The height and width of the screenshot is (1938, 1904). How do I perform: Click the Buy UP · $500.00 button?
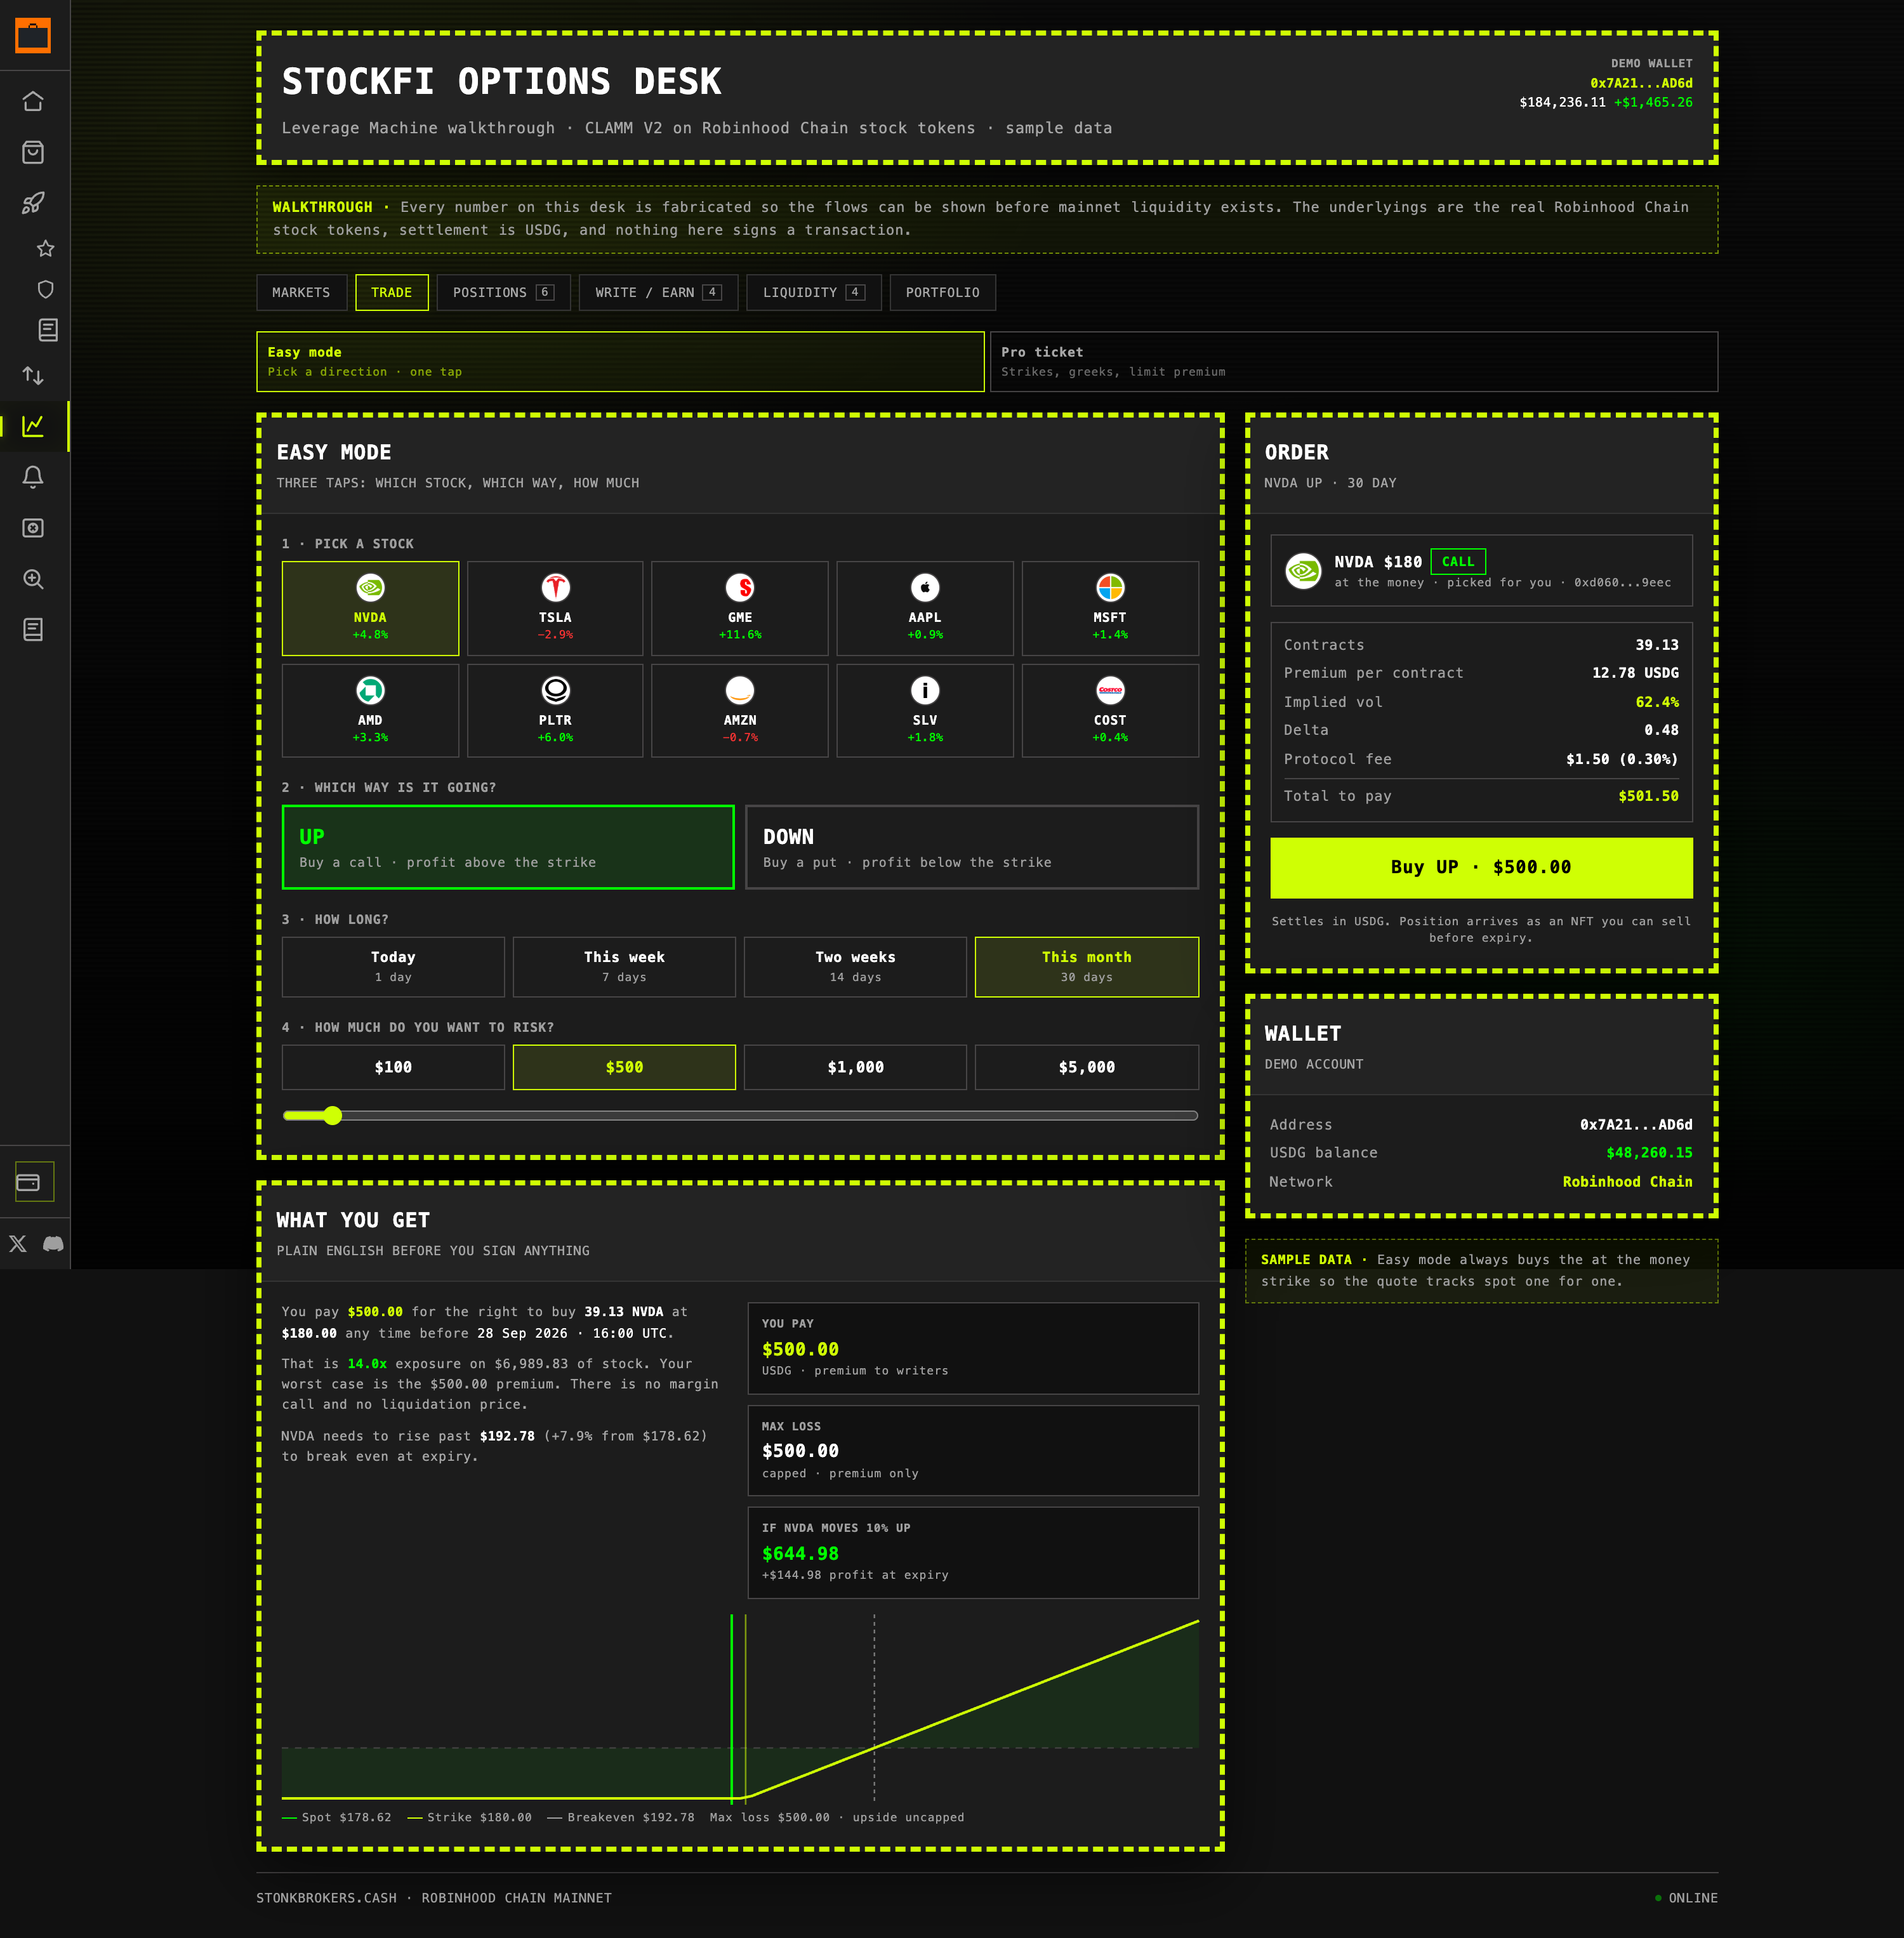coord(1481,868)
